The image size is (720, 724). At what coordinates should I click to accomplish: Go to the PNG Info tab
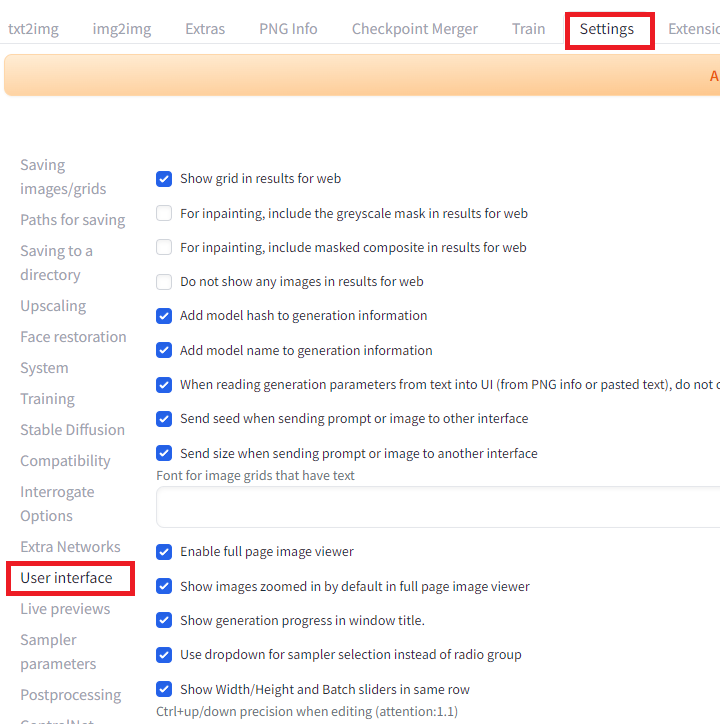tap(288, 29)
